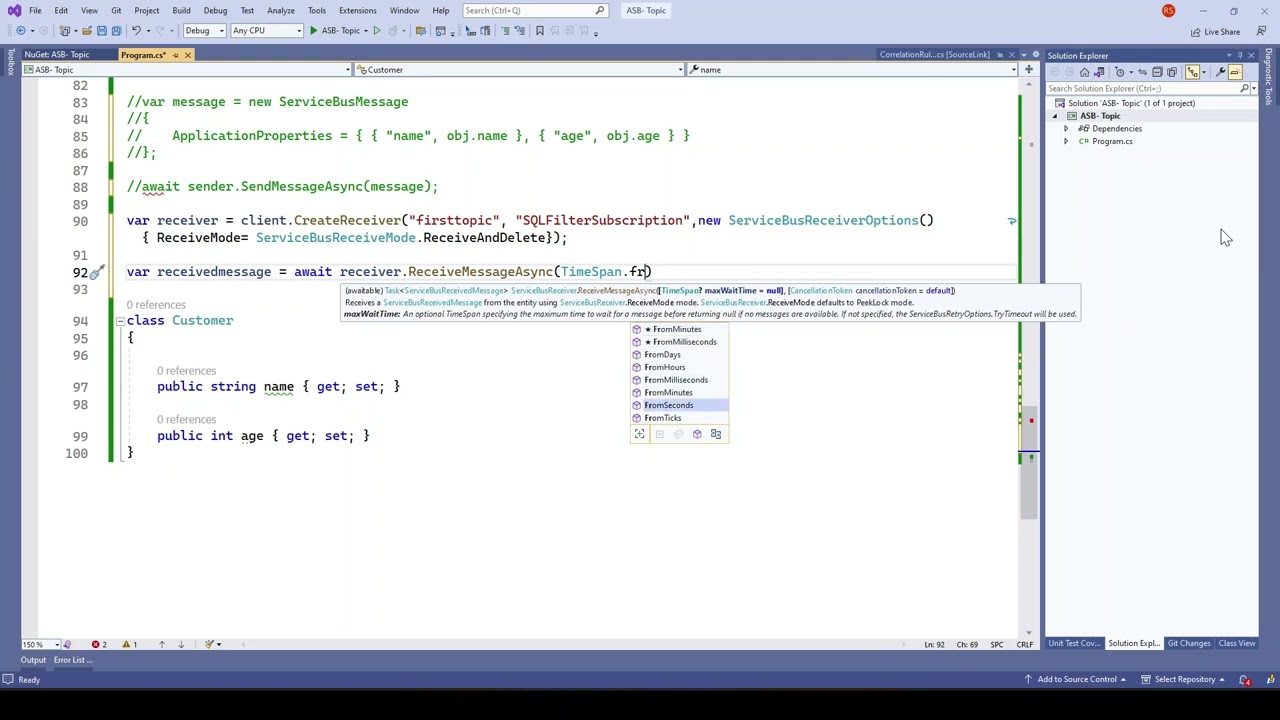Open the Extensions menu

(357, 10)
